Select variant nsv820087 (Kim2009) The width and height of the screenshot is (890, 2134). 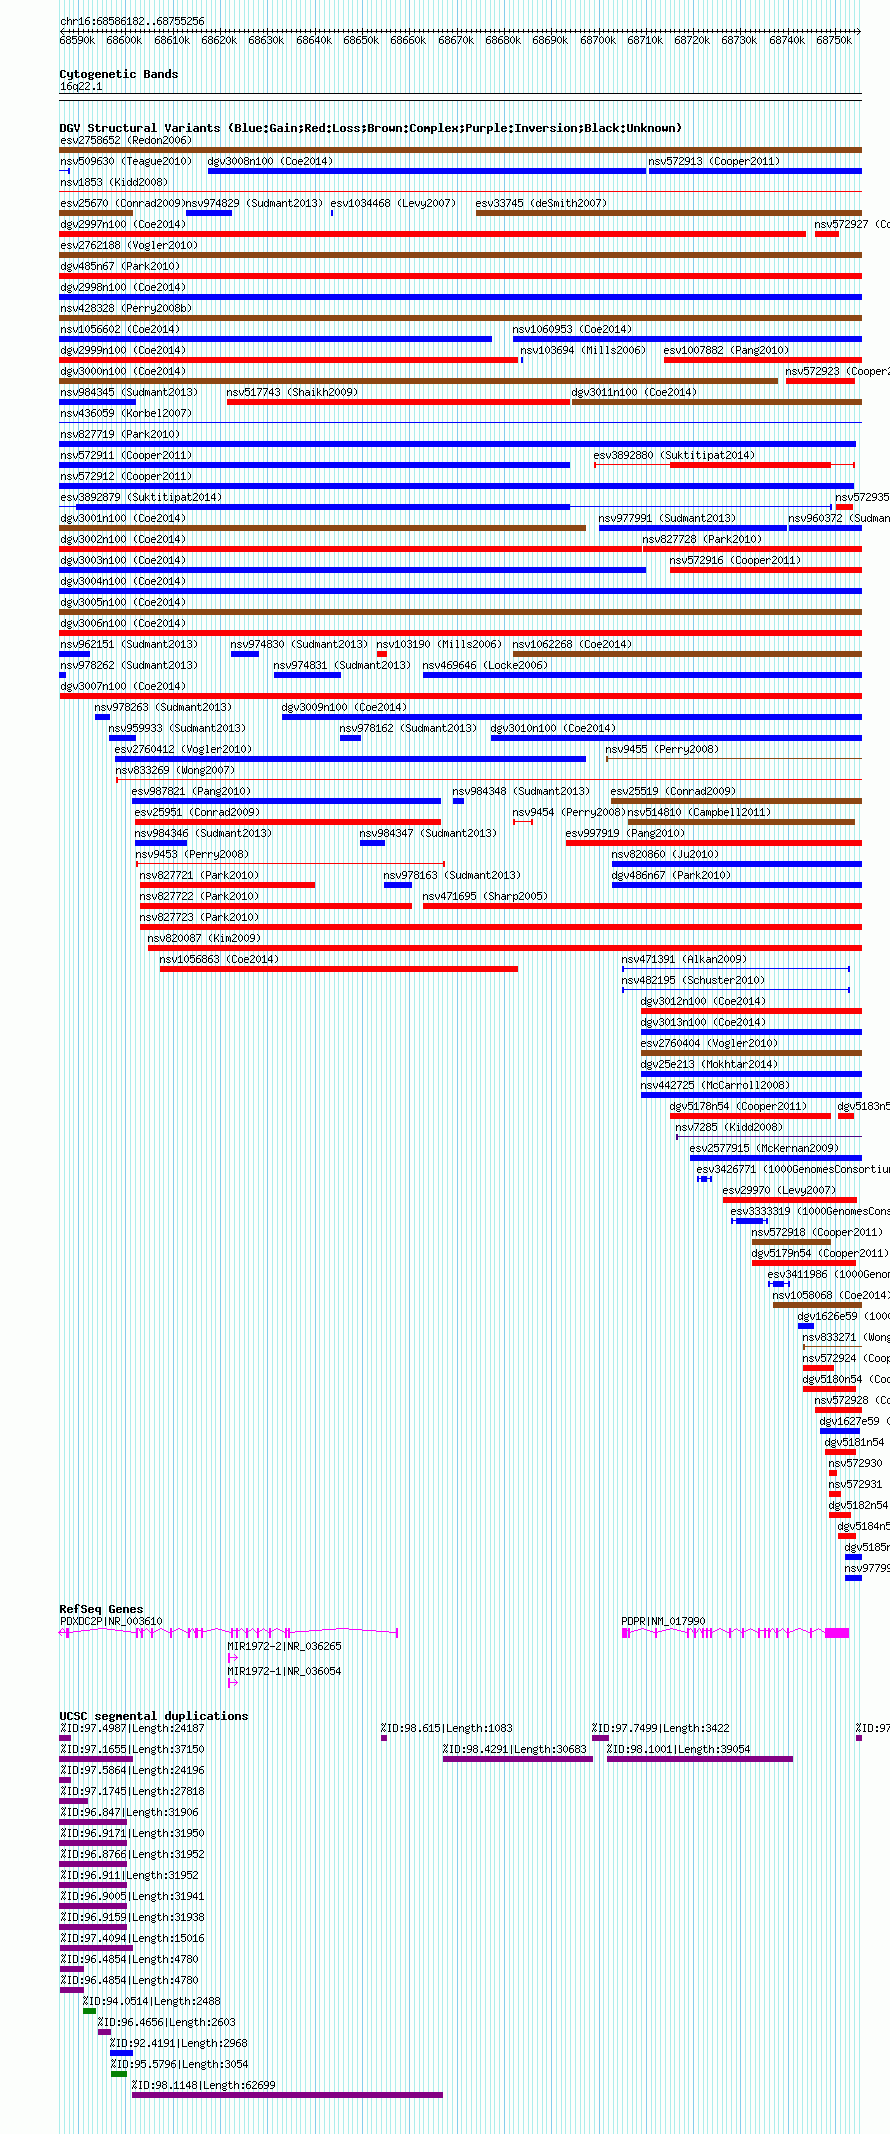point(204,939)
